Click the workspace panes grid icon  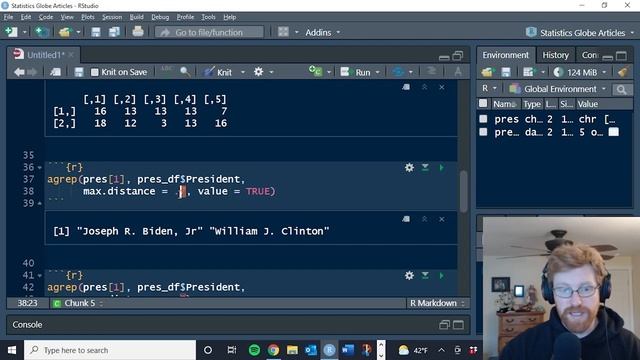tap(283, 32)
